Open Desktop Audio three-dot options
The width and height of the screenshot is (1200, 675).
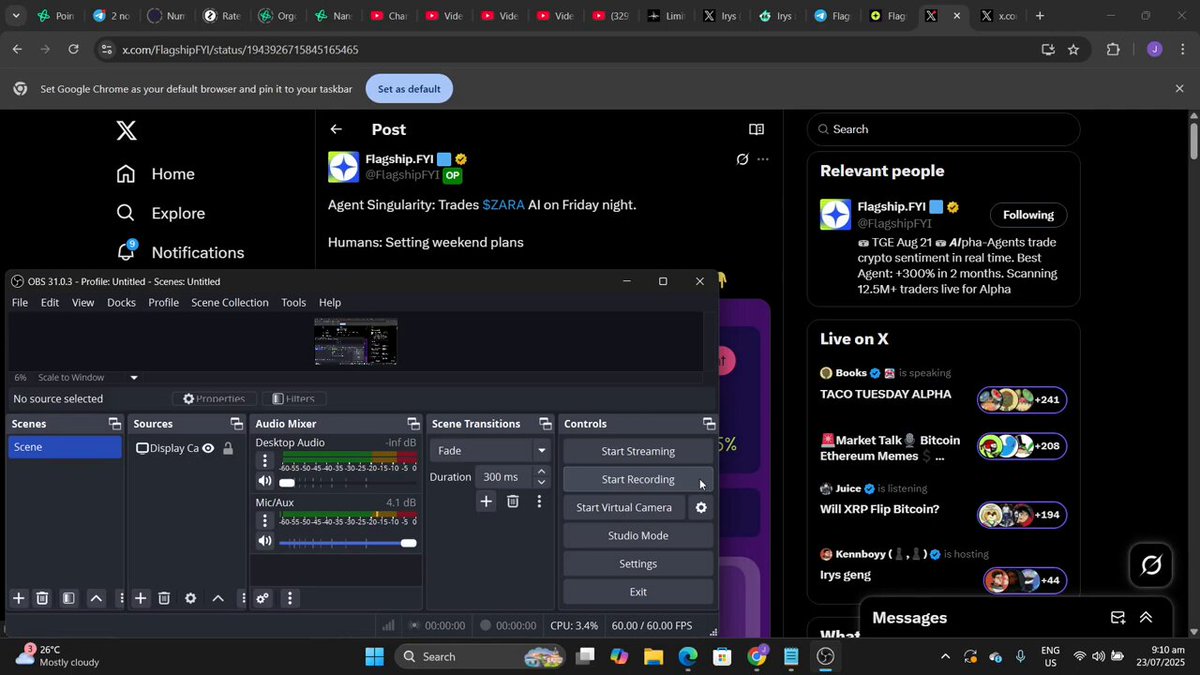(x=265, y=461)
